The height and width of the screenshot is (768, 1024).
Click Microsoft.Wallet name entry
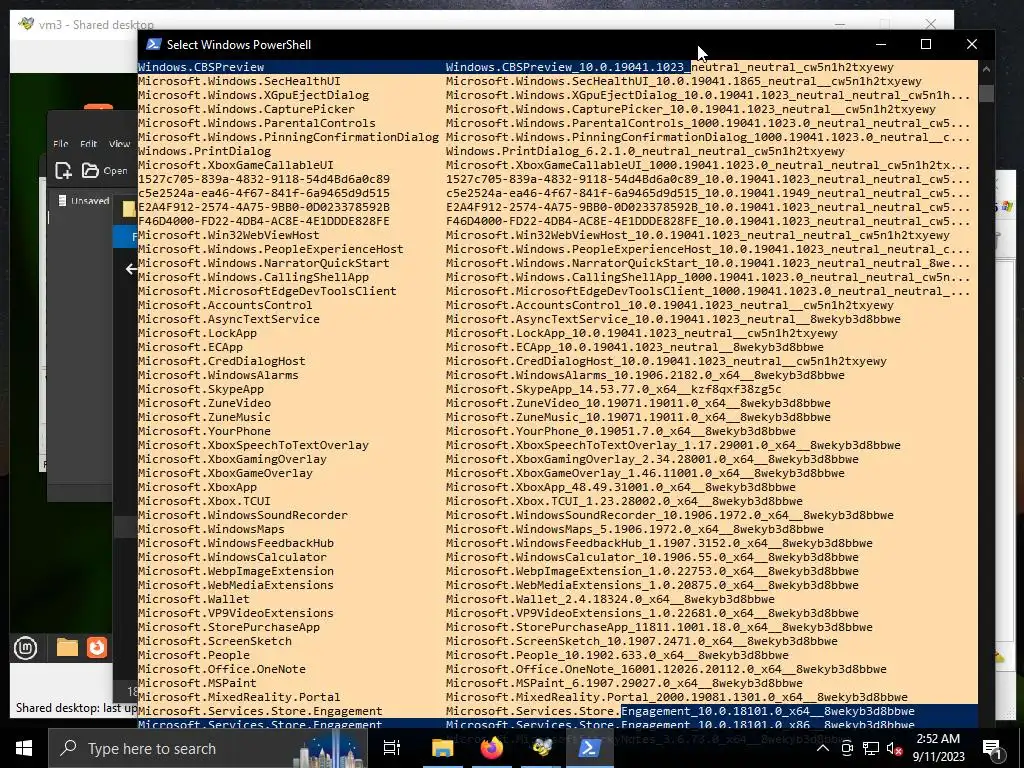(x=194, y=599)
